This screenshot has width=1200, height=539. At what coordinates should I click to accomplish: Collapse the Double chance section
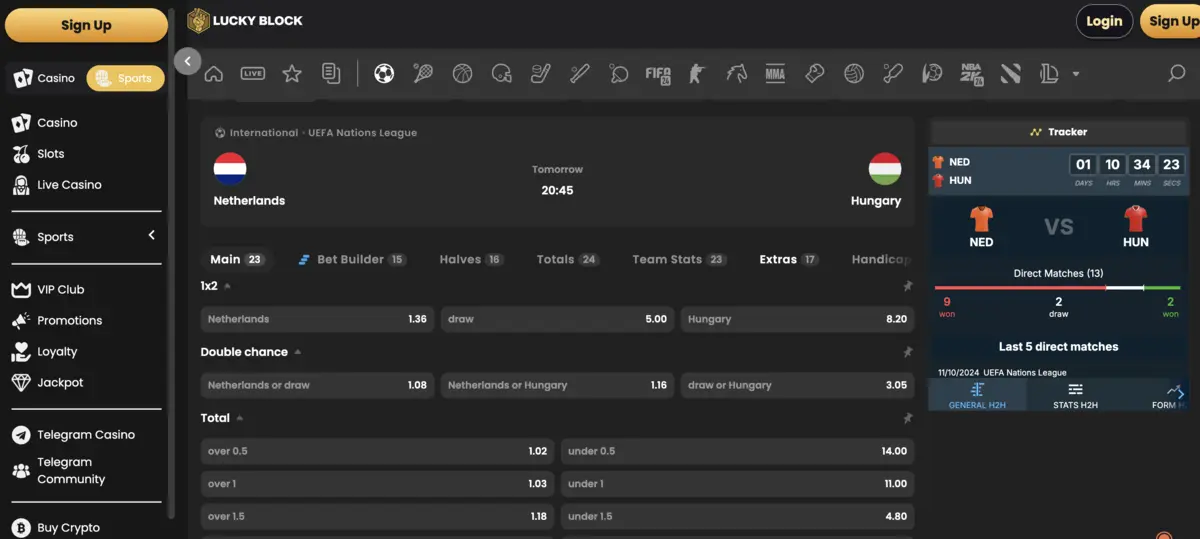pyautogui.click(x=298, y=352)
